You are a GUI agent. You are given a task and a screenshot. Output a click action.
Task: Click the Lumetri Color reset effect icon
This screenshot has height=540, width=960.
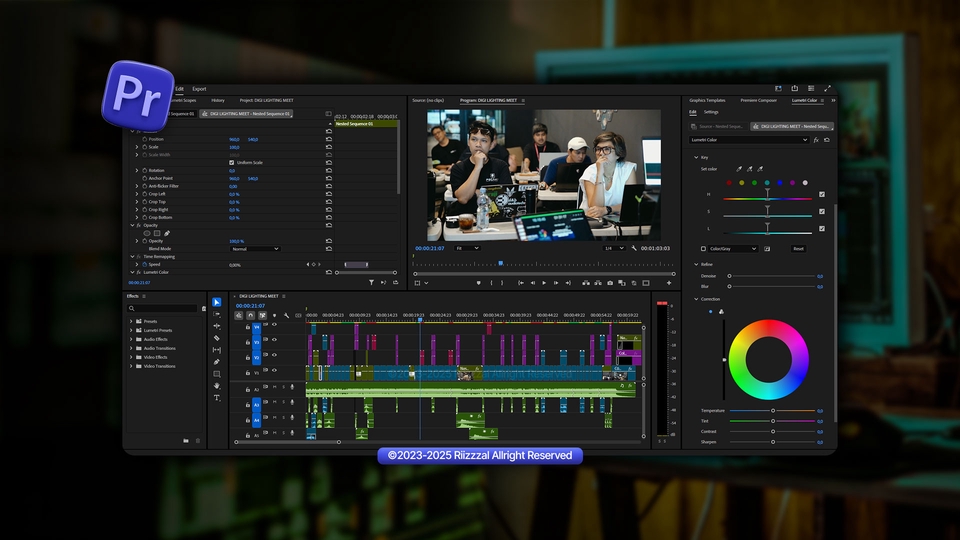827,140
